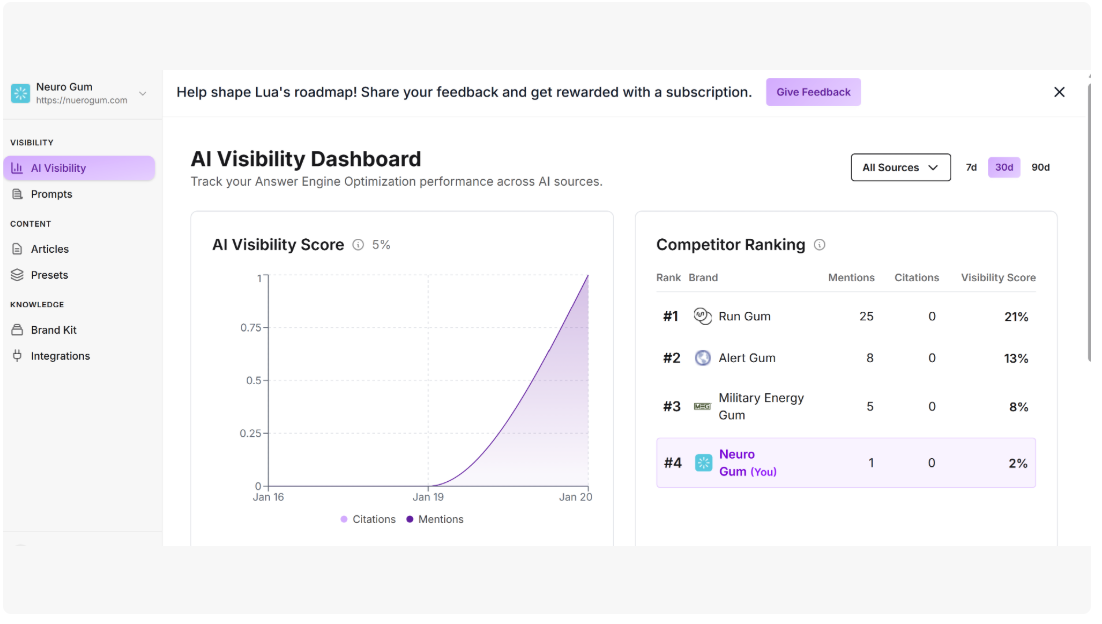Screen dimensions: 1102x624
Task: Select the Neuro Gum (You) ranking row
Action: [846, 462]
